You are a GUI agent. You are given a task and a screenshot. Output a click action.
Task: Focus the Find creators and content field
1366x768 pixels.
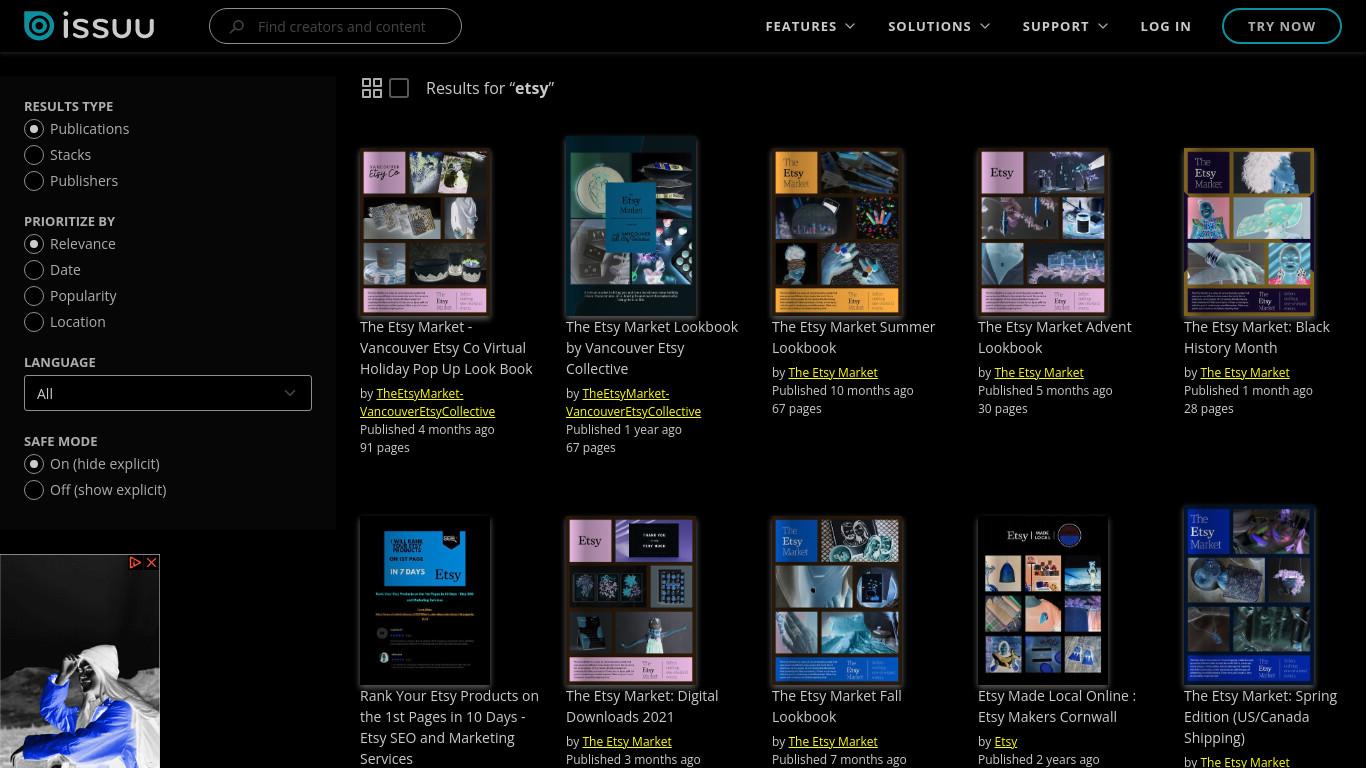point(335,26)
